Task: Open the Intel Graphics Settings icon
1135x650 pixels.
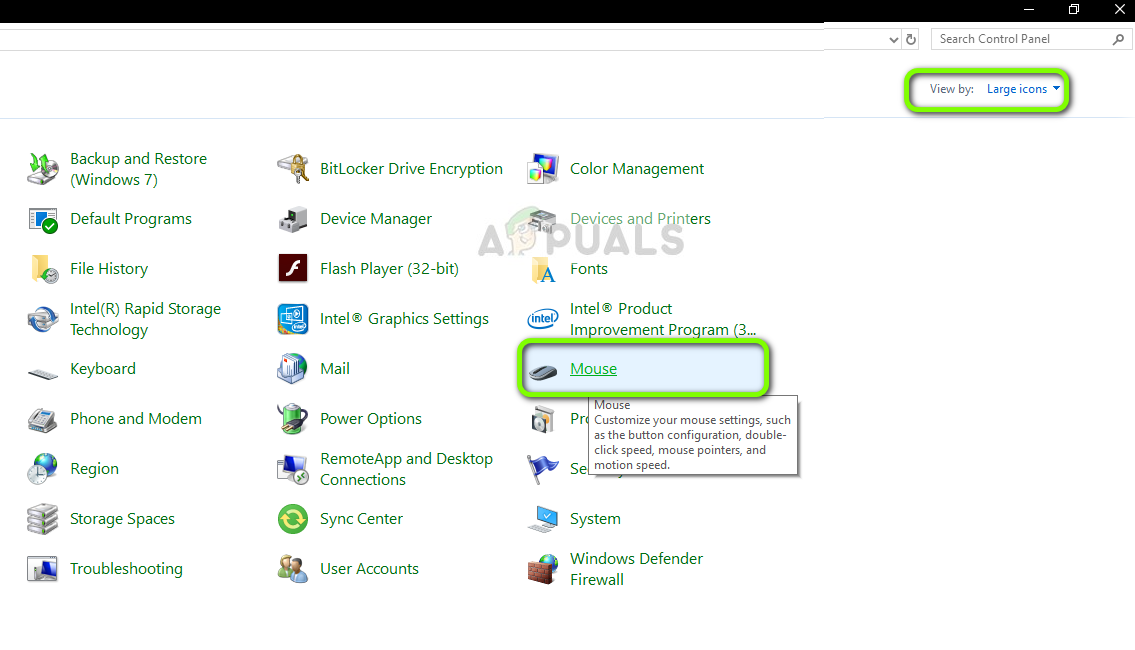Action: point(292,319)
